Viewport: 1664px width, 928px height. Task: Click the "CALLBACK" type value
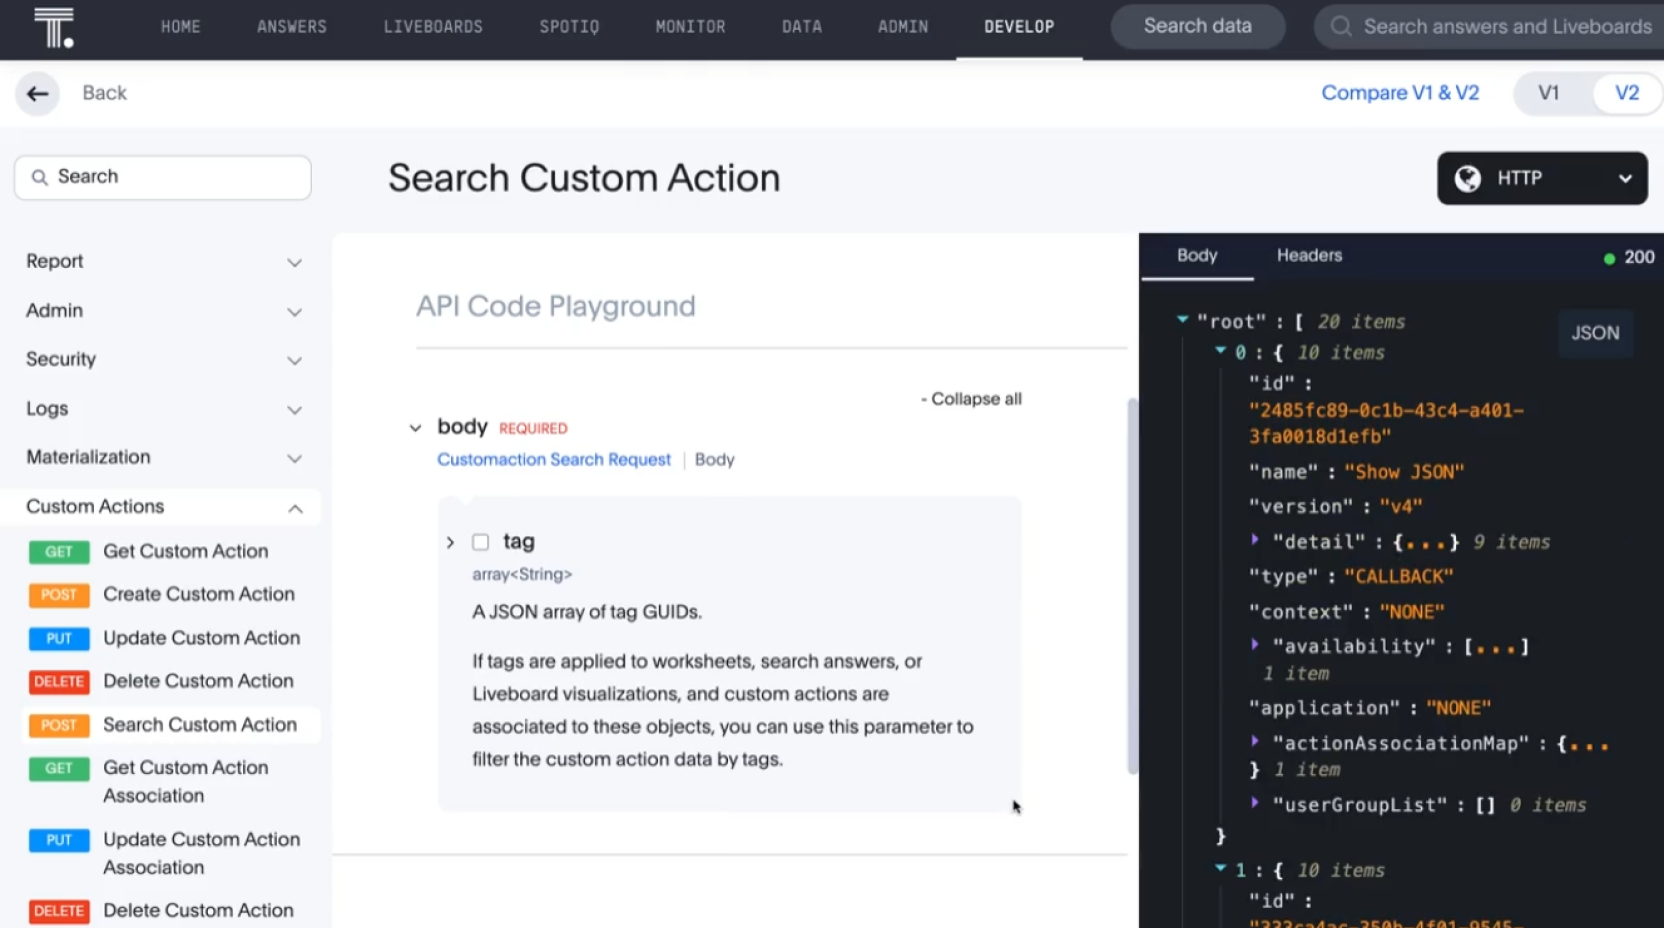point(1398,577)
